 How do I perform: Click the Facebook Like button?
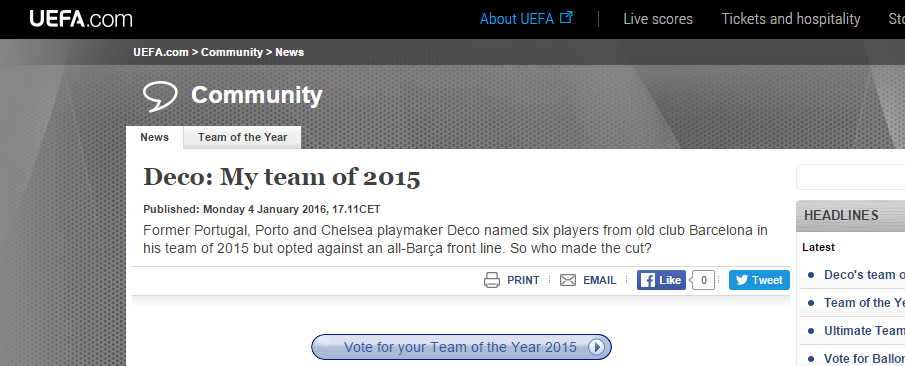pyautogui.click(x=661, y=280)
